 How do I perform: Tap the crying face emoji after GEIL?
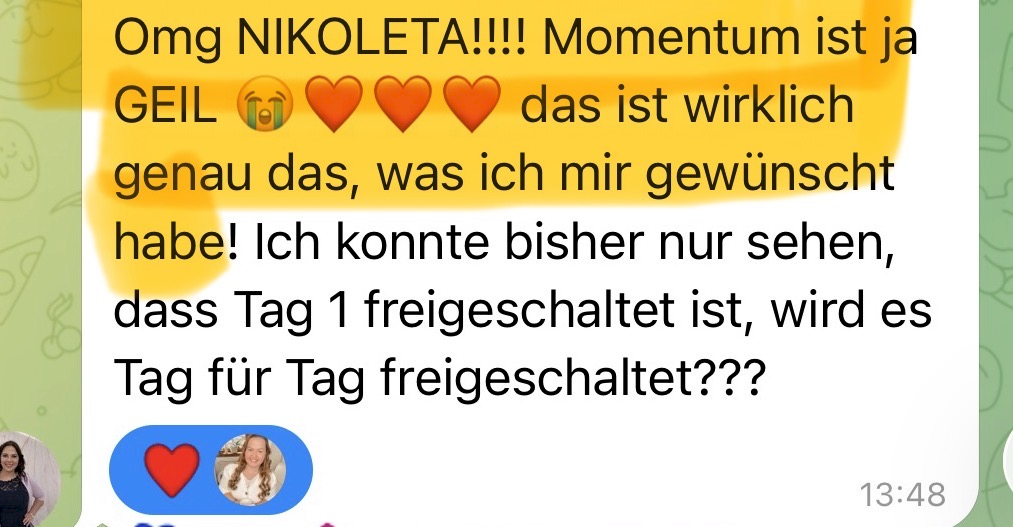point(265,106)
